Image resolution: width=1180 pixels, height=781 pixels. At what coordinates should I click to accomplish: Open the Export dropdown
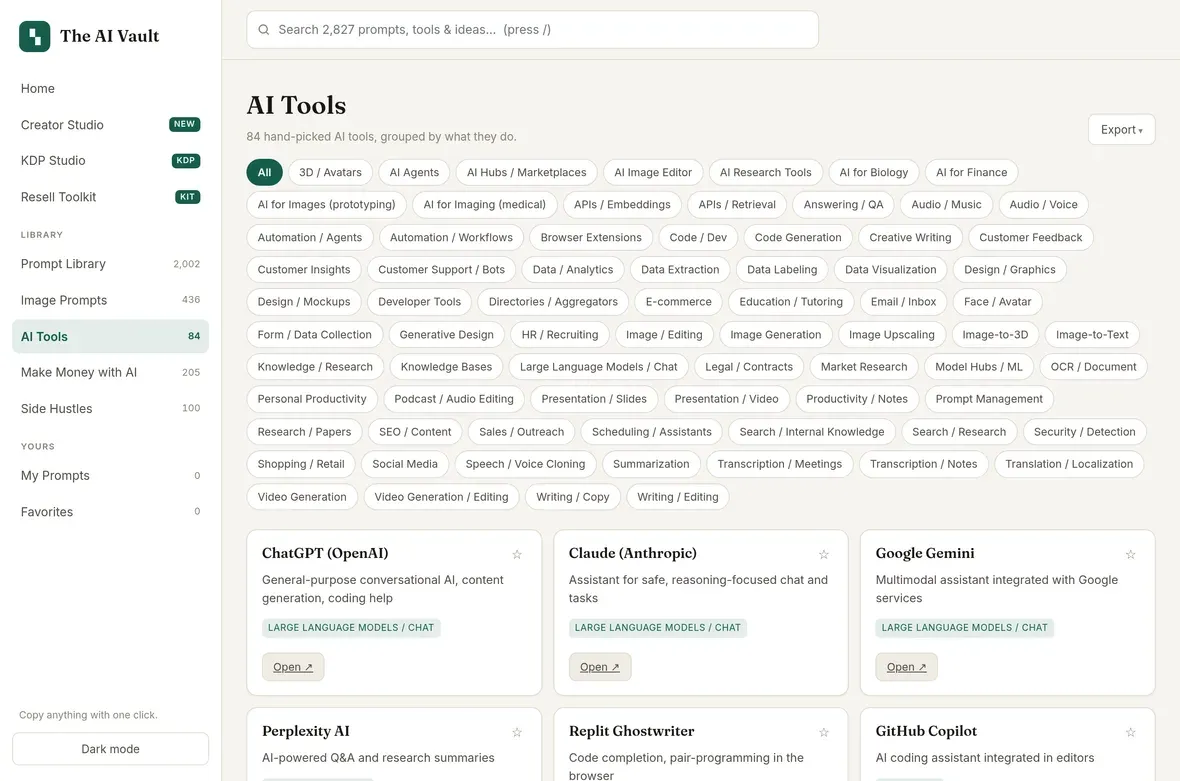click(1121, 129)
